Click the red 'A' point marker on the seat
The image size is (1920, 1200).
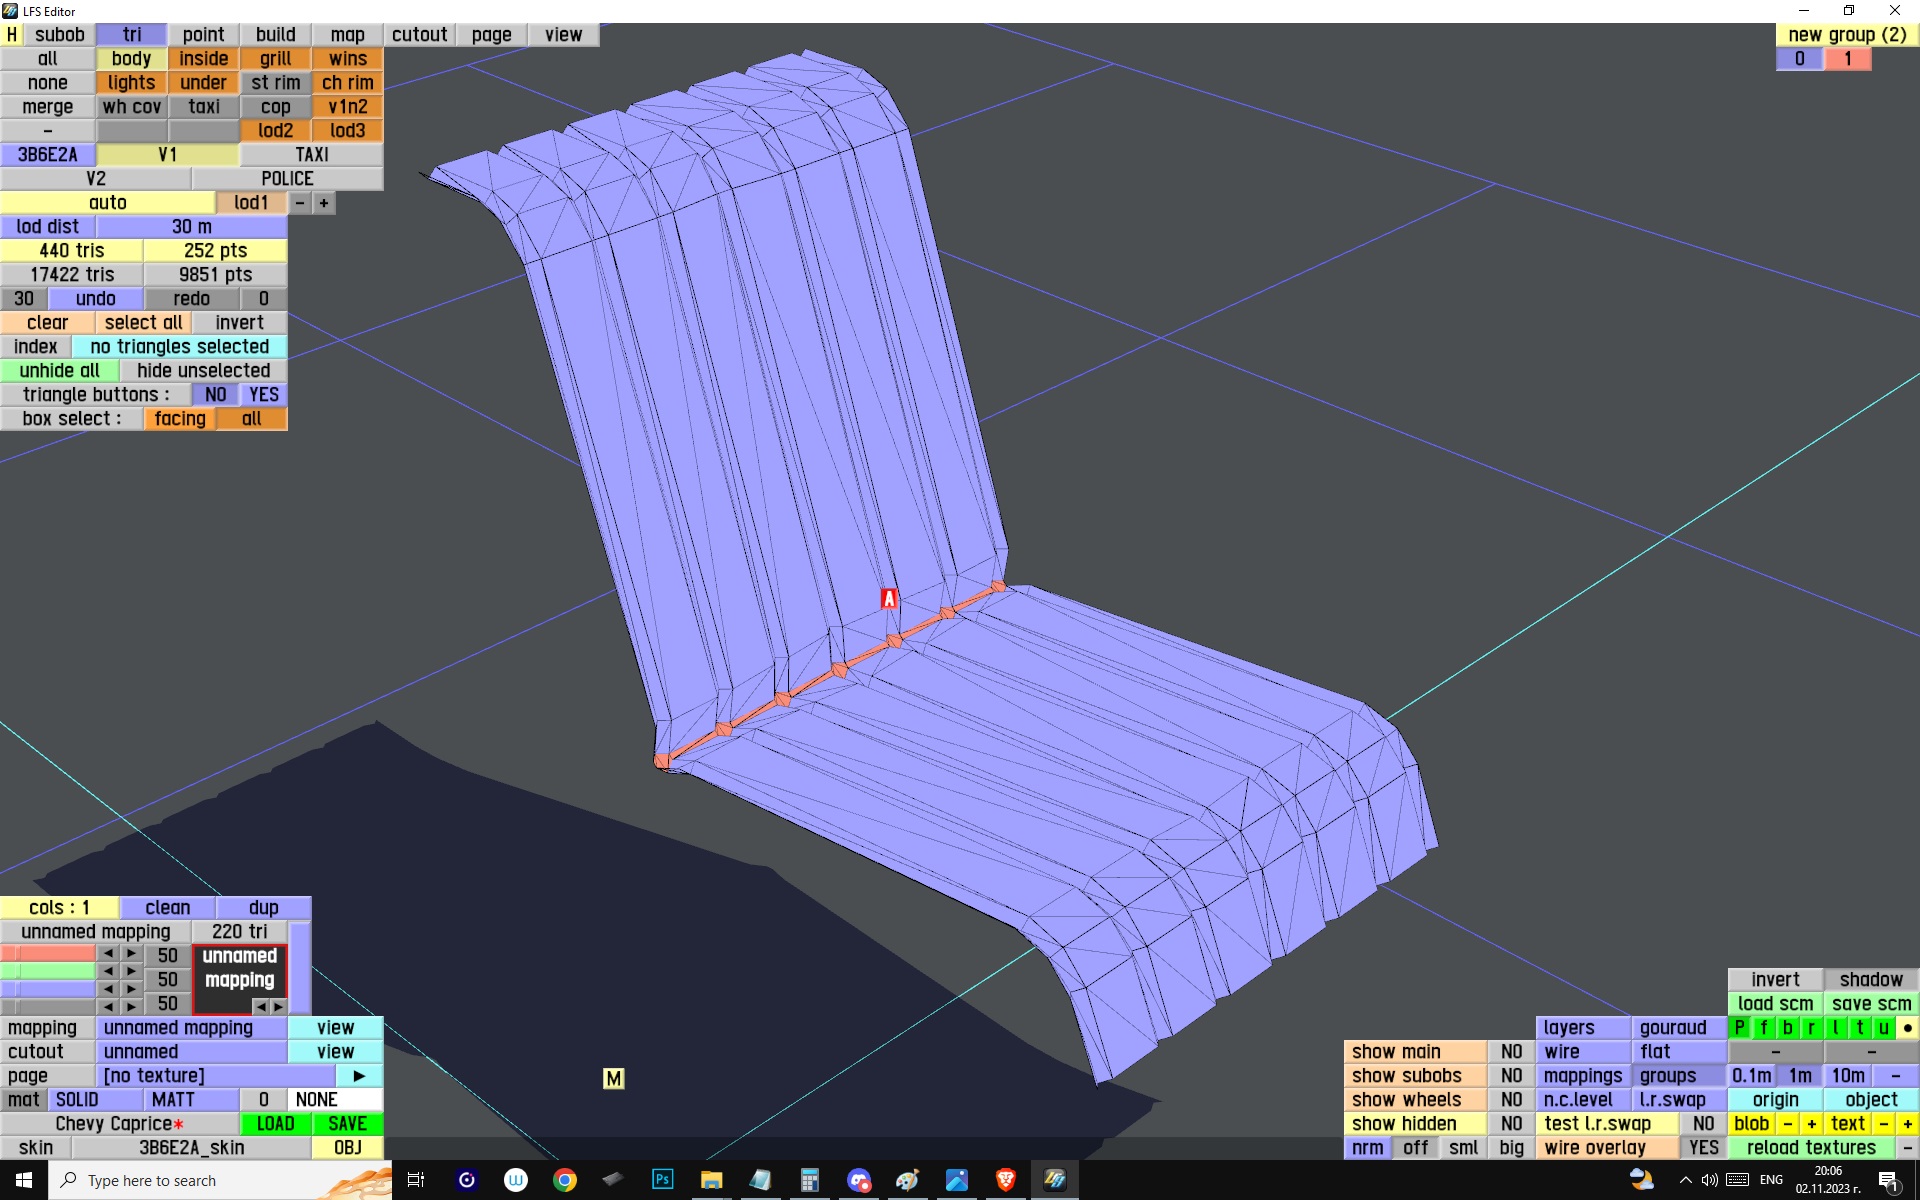[x=888, y=598]
